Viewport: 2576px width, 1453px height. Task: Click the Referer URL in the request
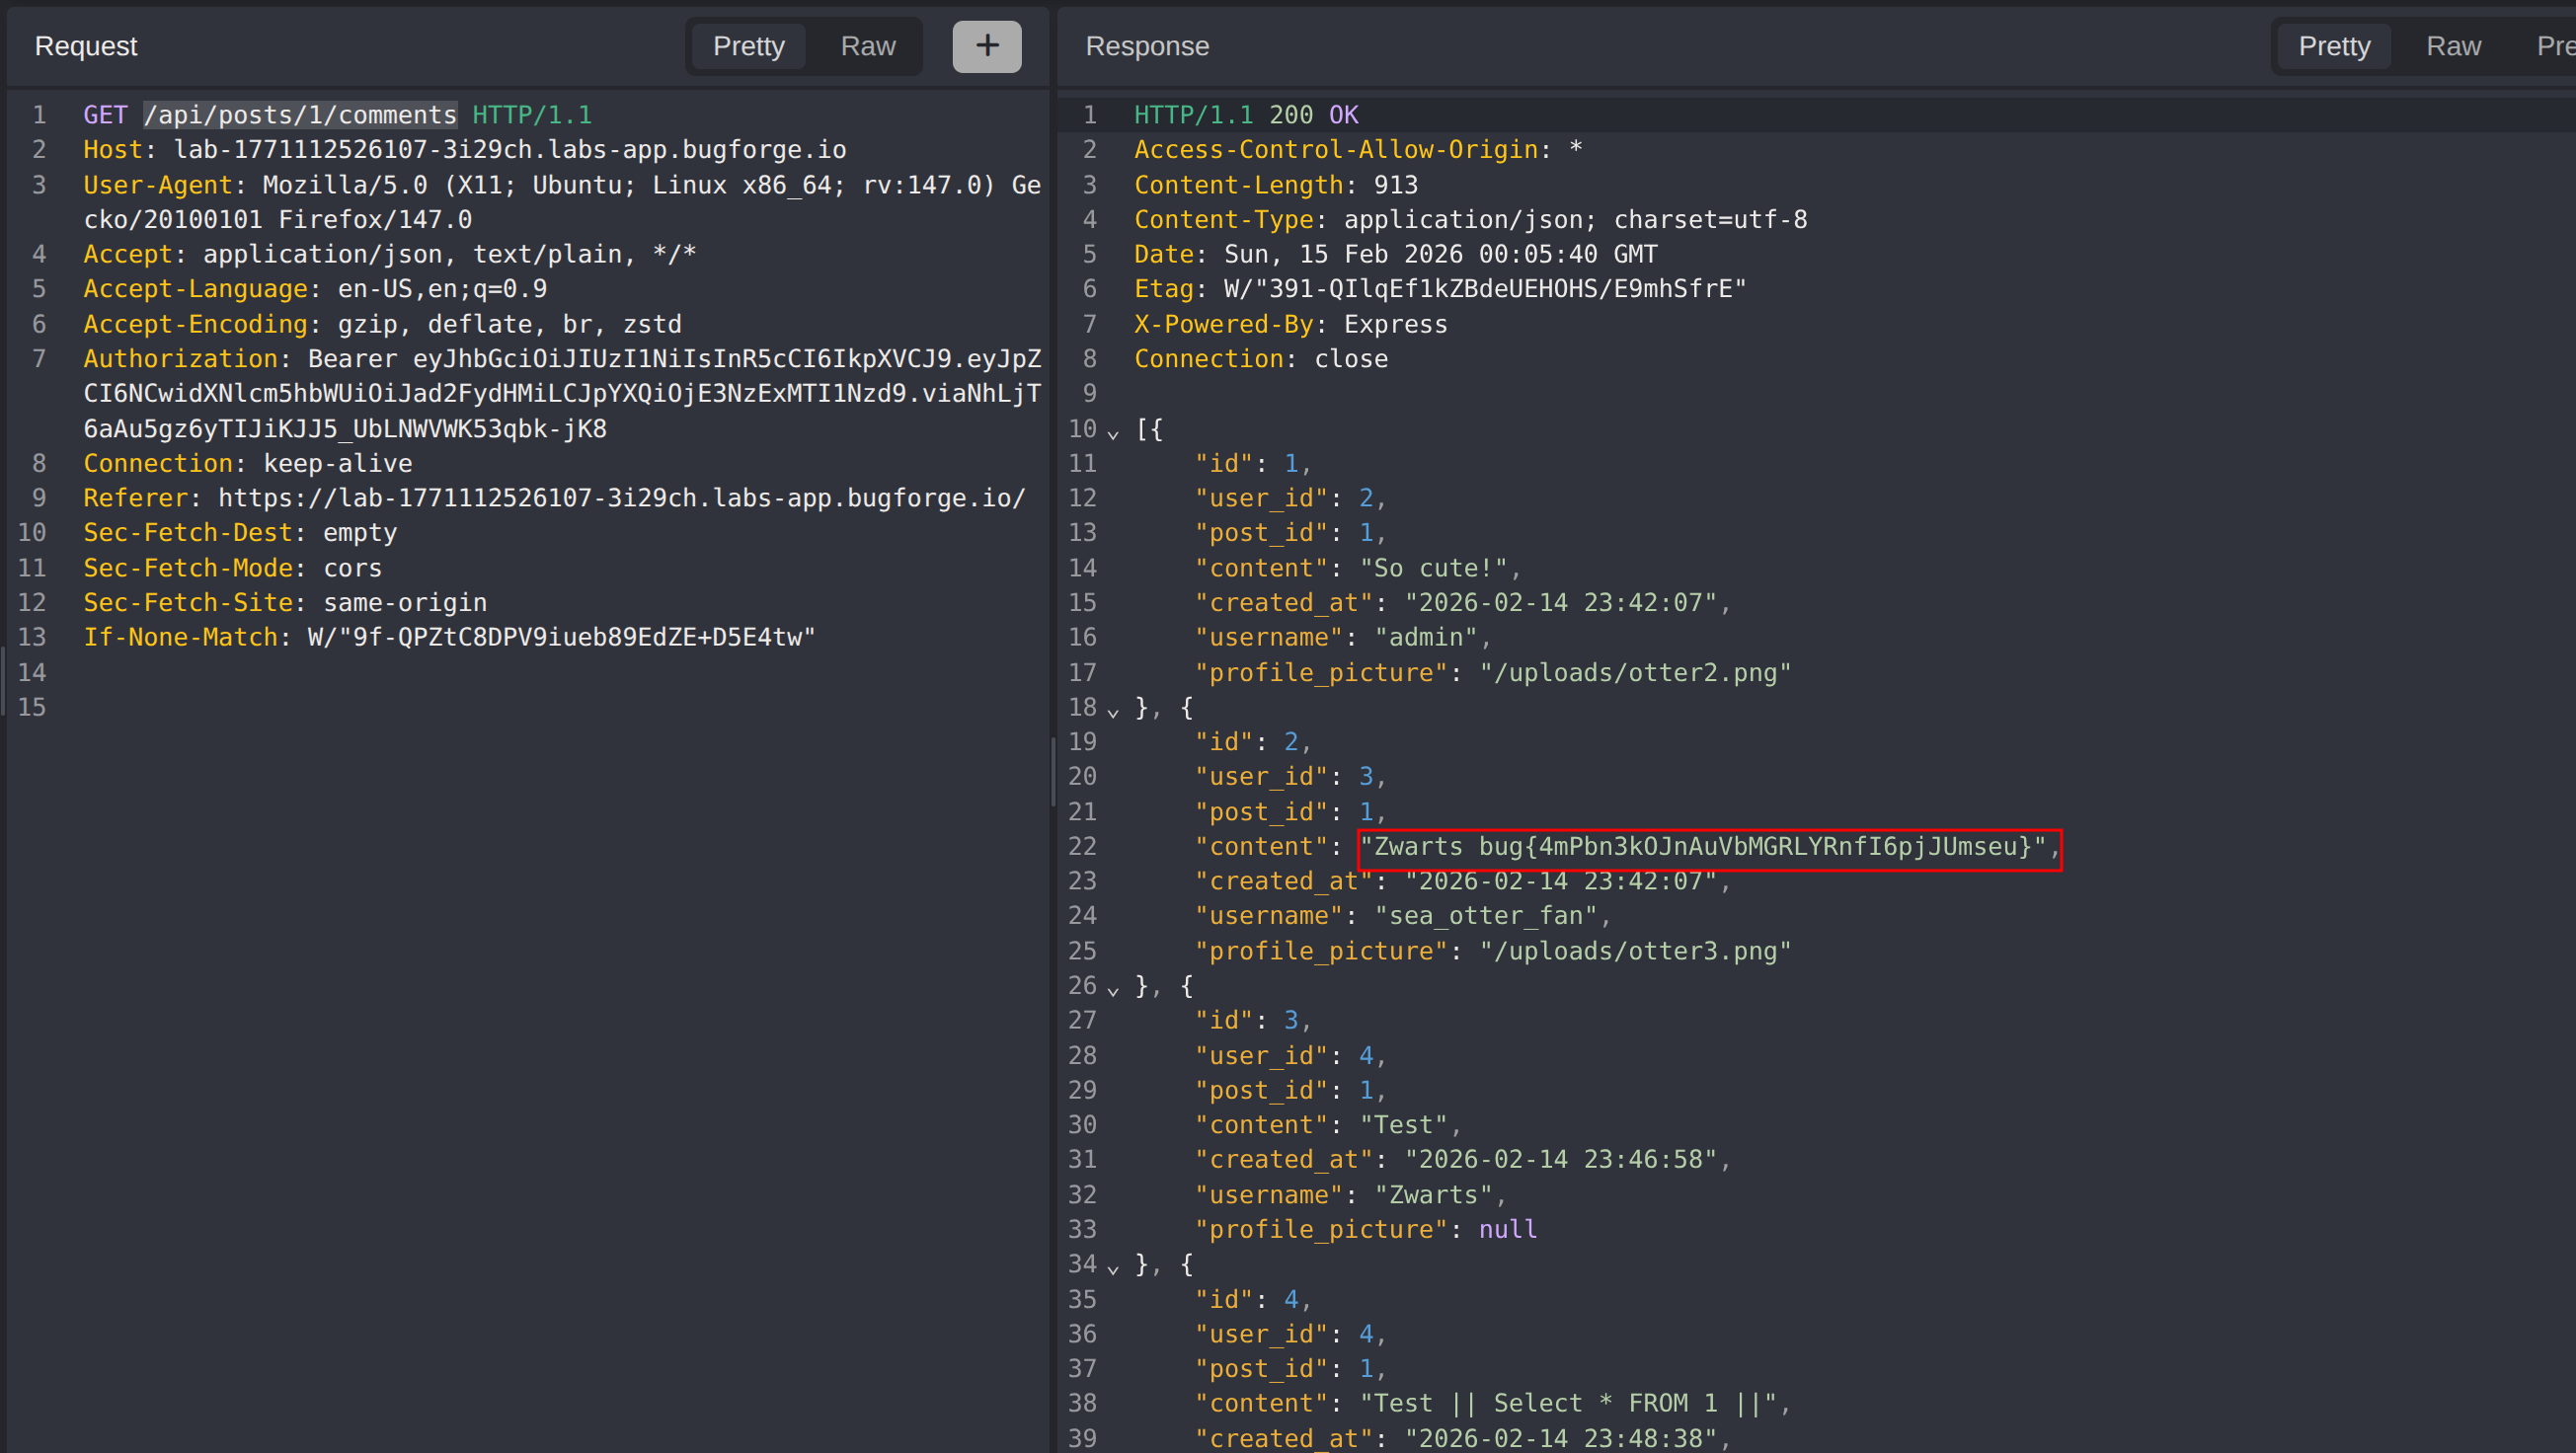coord(621,498)
